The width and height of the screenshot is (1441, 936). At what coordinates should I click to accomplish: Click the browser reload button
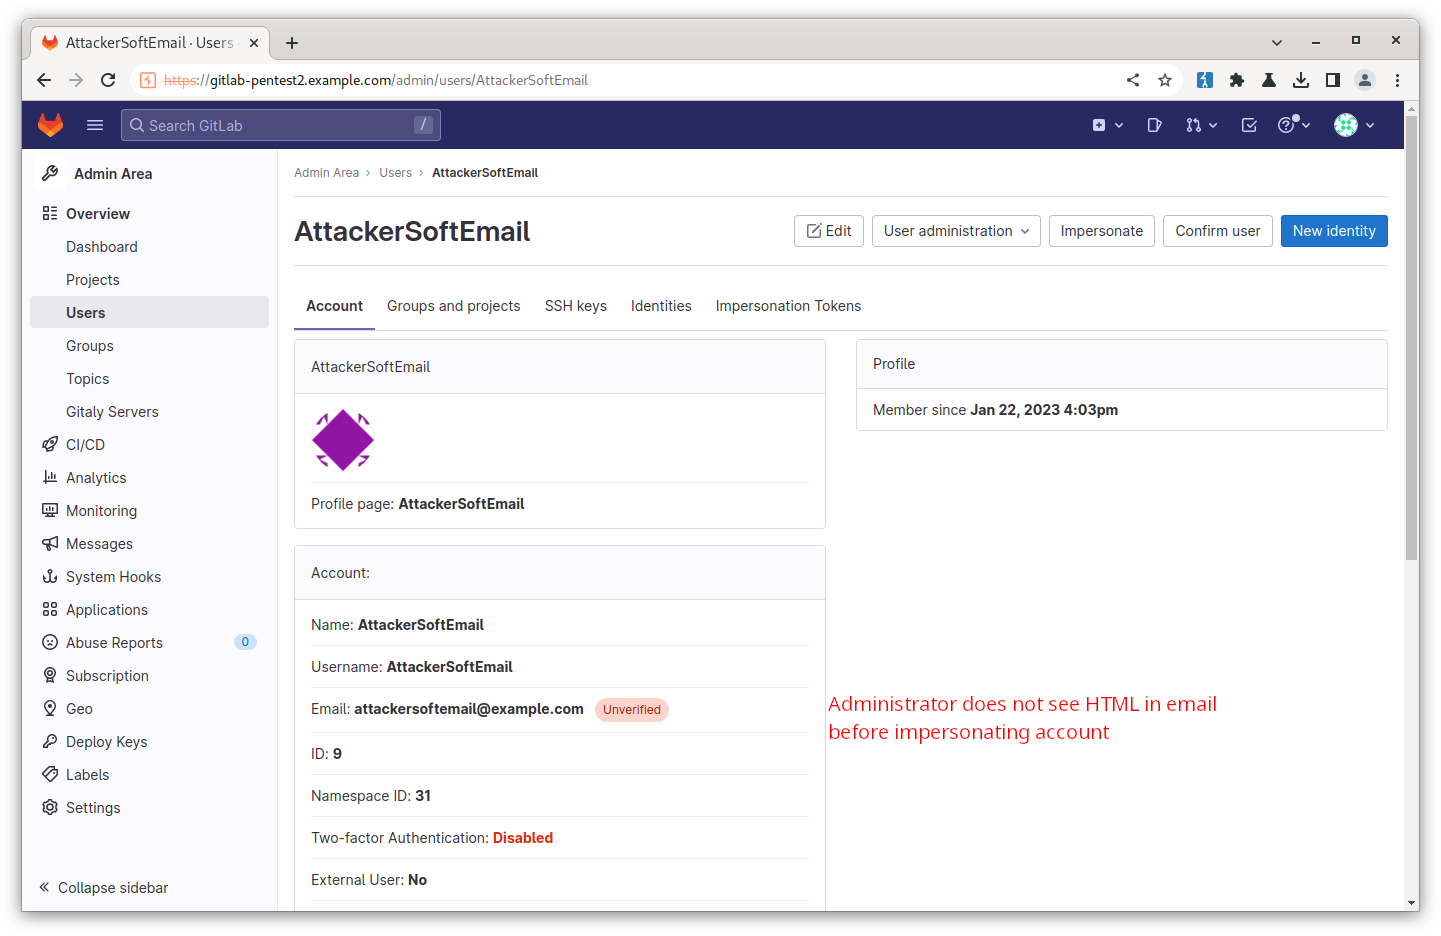click(x=108, y=80)
